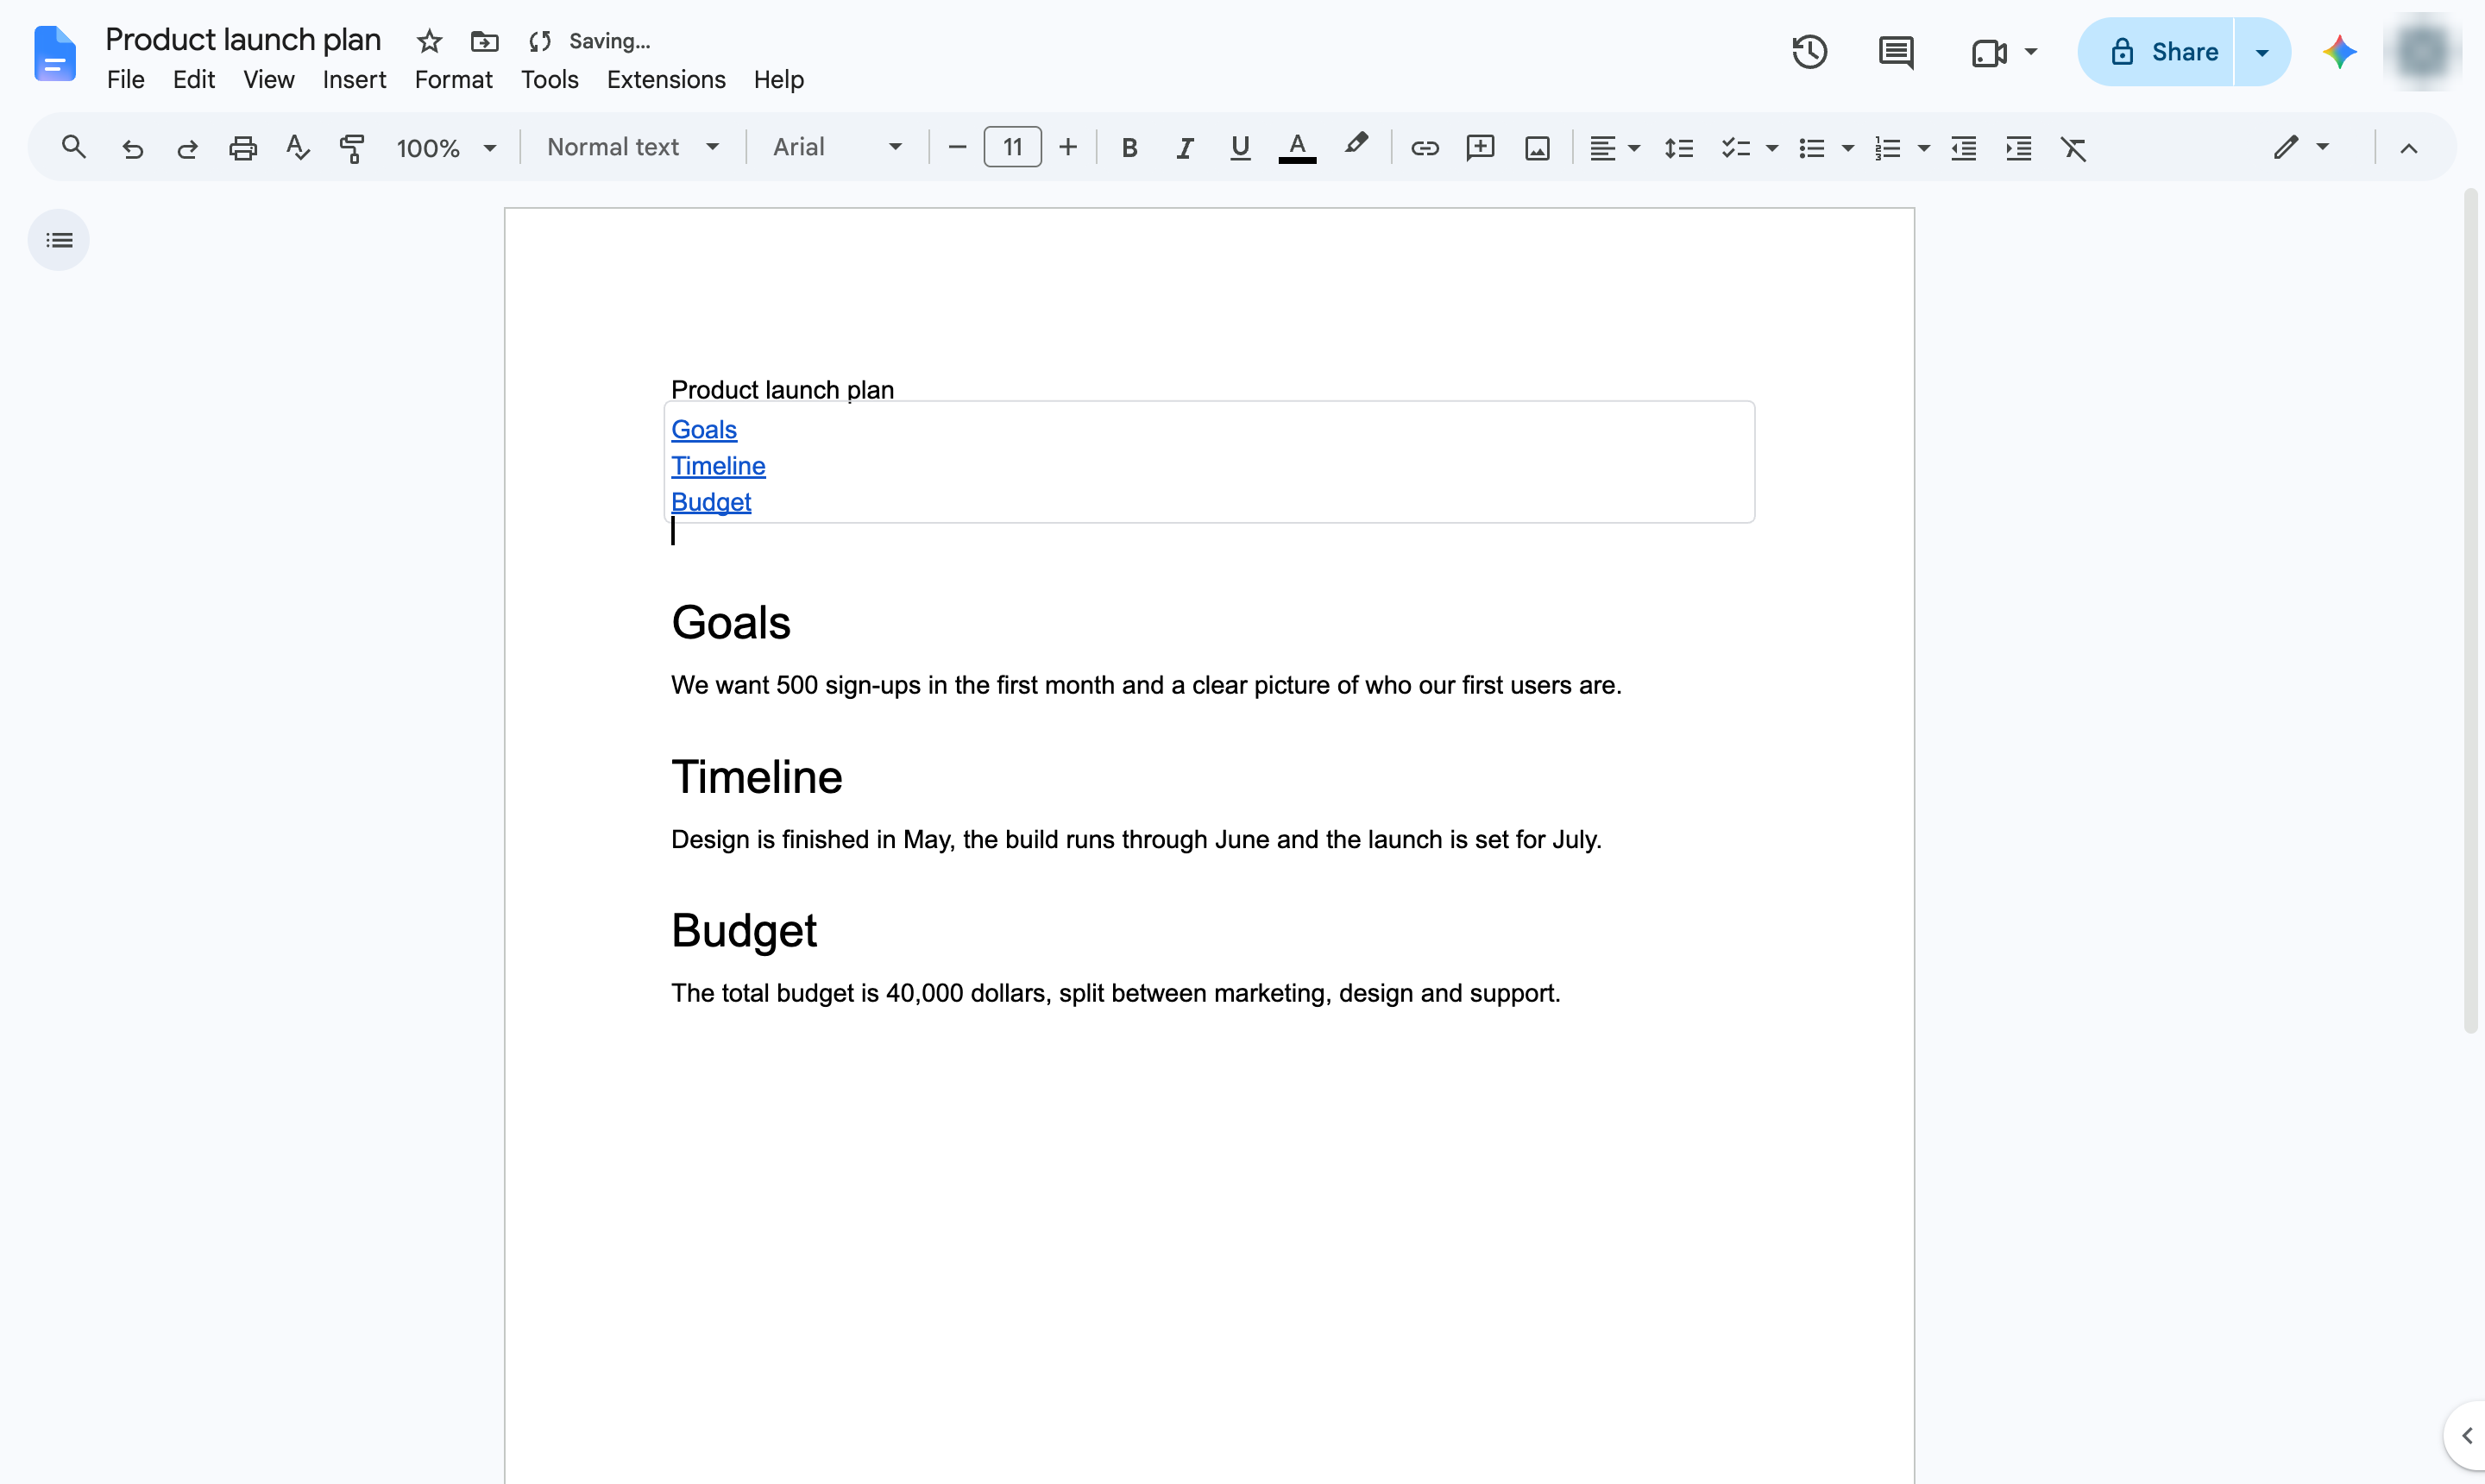The height and width of the screenshot is (1484, 2485).
Task: Toggle italic formatting
Action: pyautogui.click(x=1184, y=148)
